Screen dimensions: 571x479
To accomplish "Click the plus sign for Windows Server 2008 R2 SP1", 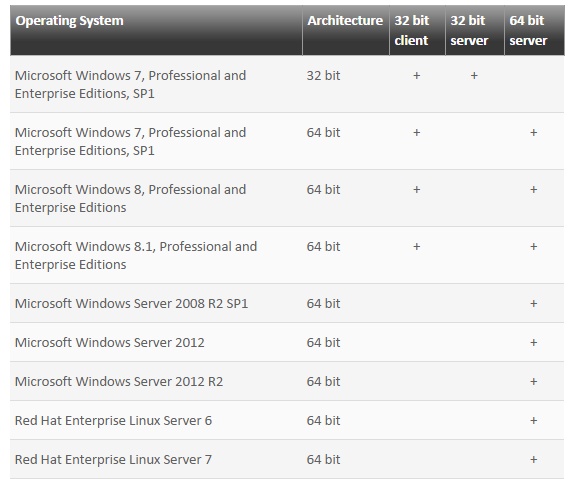I will tap(533, 303).
